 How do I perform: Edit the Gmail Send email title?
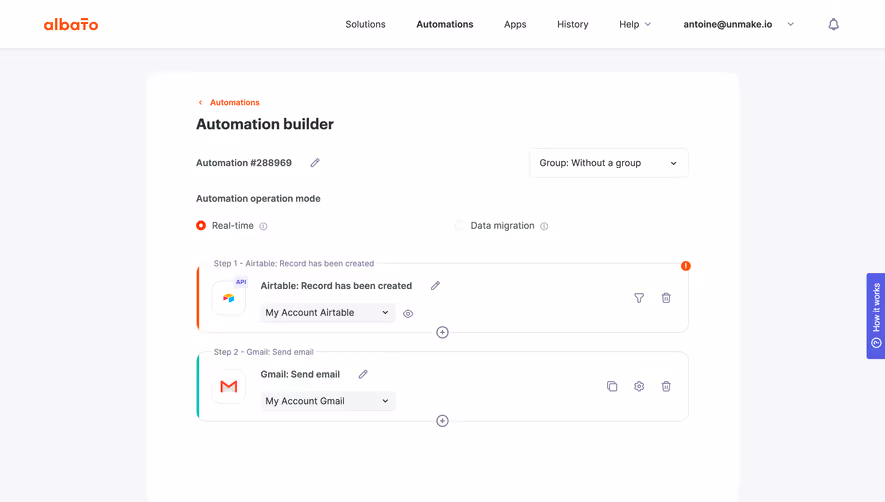click(363, 374)
